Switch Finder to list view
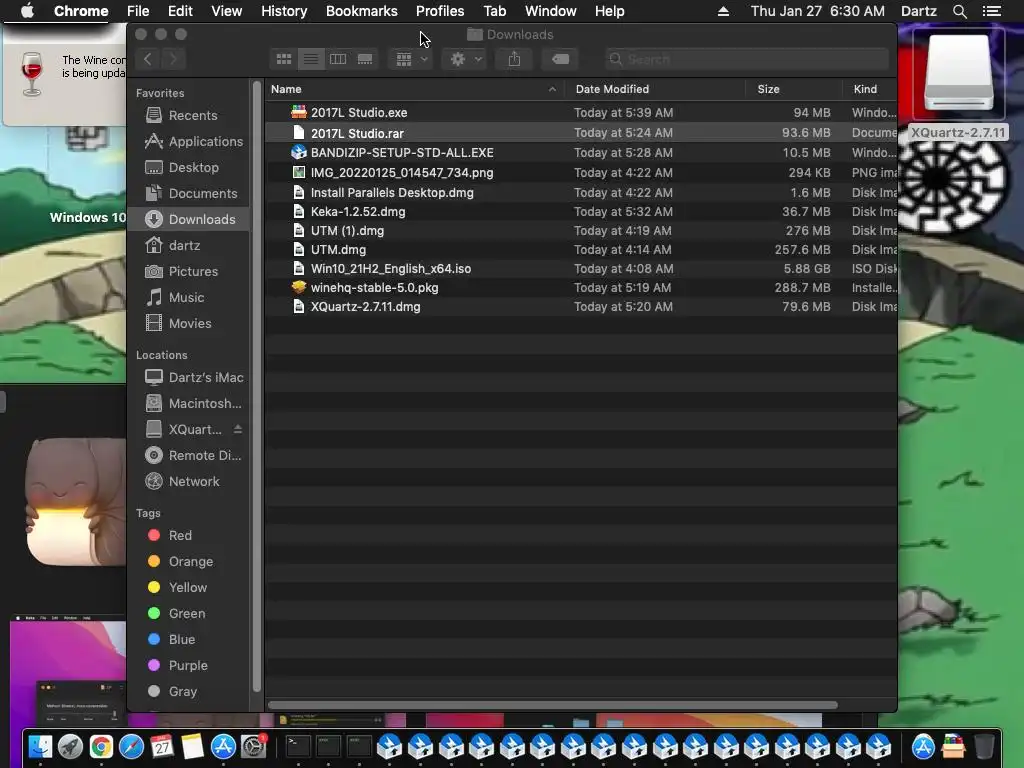 pos(311,59)
